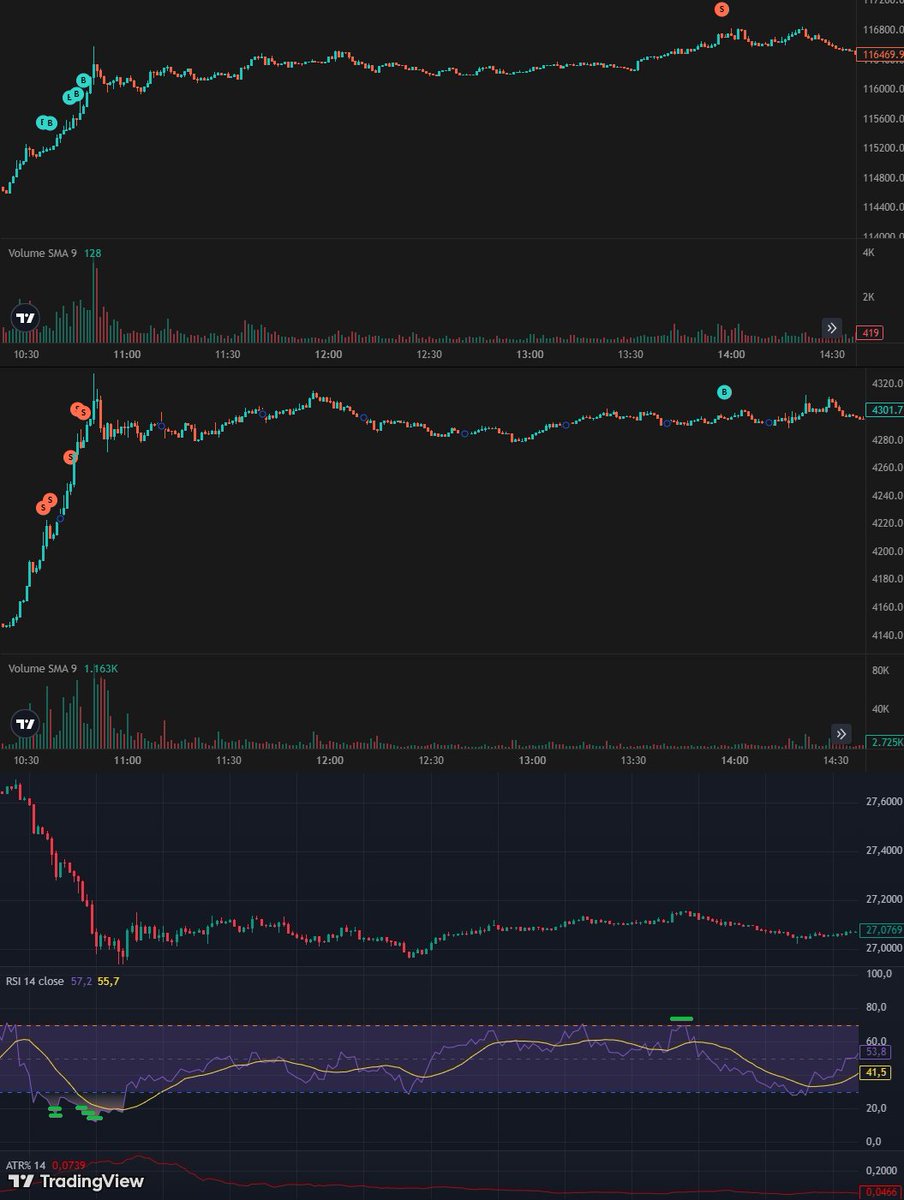Click the 27,2000 price axis label
The width and height of the screenshot is (904, 1200).
tap(882, 899)
